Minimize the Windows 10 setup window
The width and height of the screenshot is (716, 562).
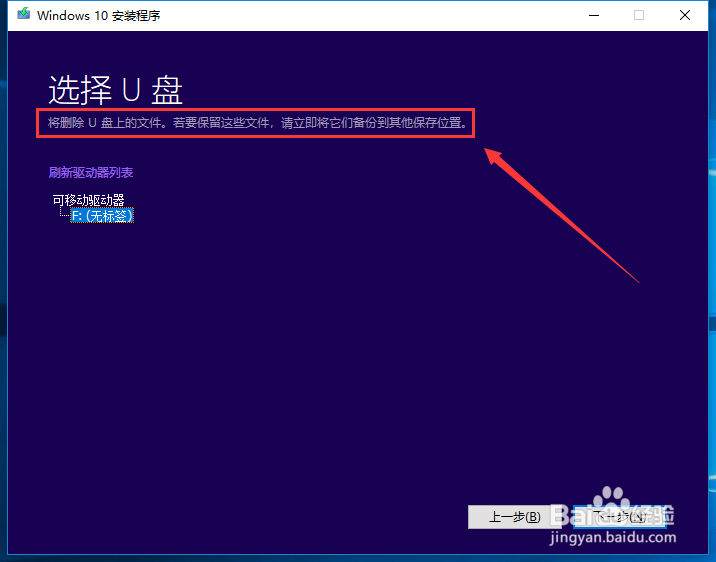click(x=594, y=15)
